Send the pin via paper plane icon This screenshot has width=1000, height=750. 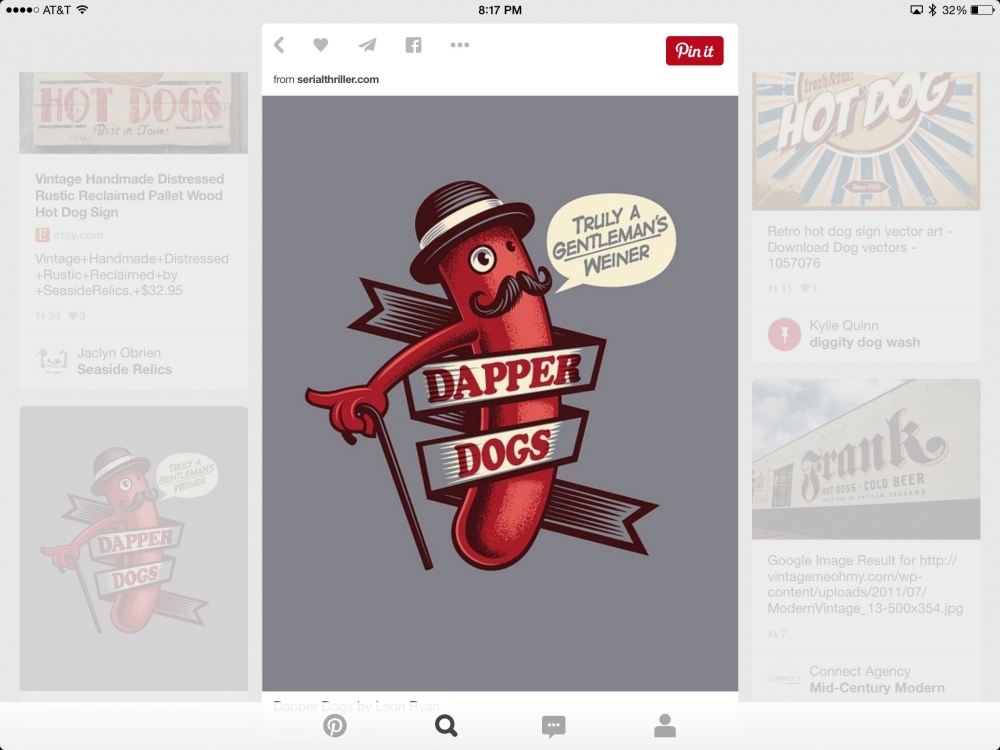tap(367, 45)
